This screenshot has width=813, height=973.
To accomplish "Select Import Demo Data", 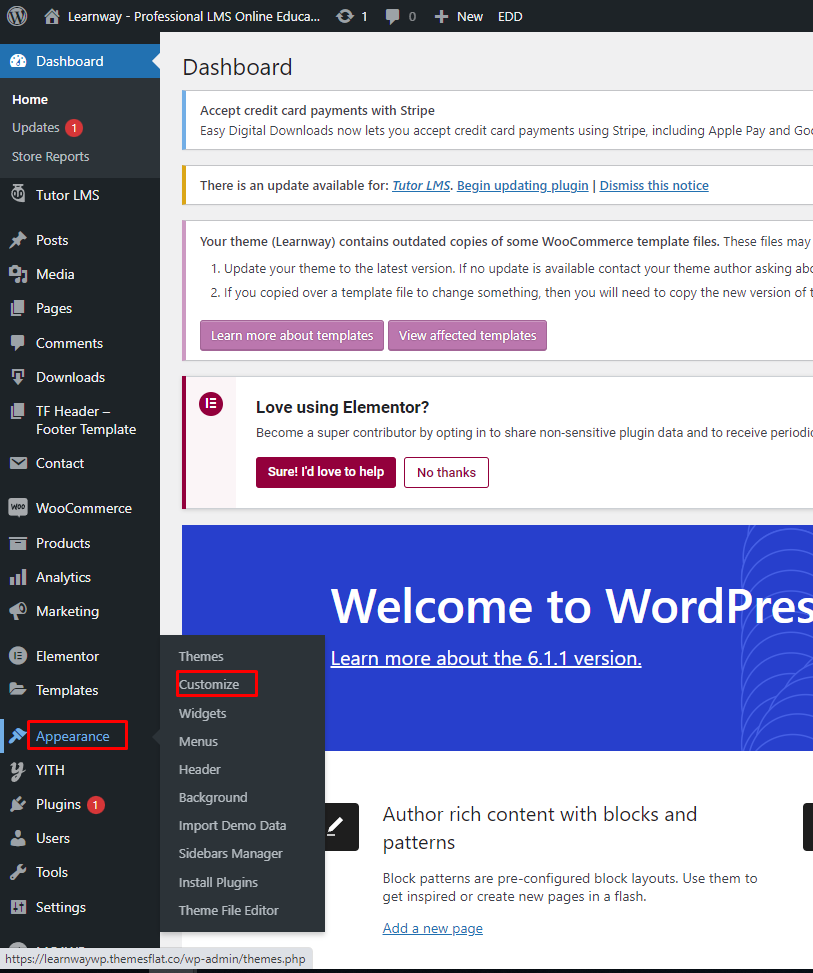I will coord(232,825).
